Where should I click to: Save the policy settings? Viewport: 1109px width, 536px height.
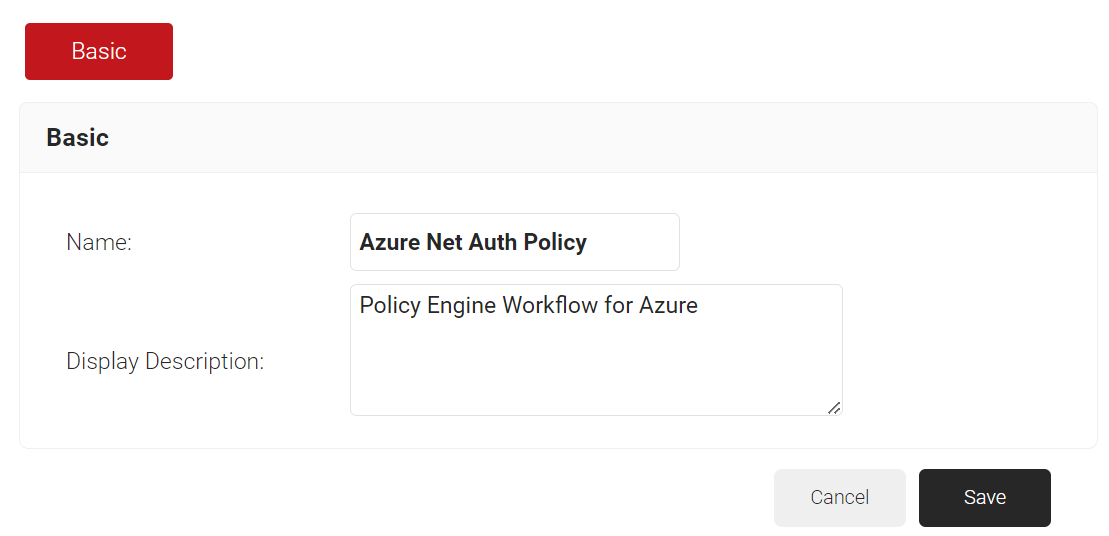point(984,498)
